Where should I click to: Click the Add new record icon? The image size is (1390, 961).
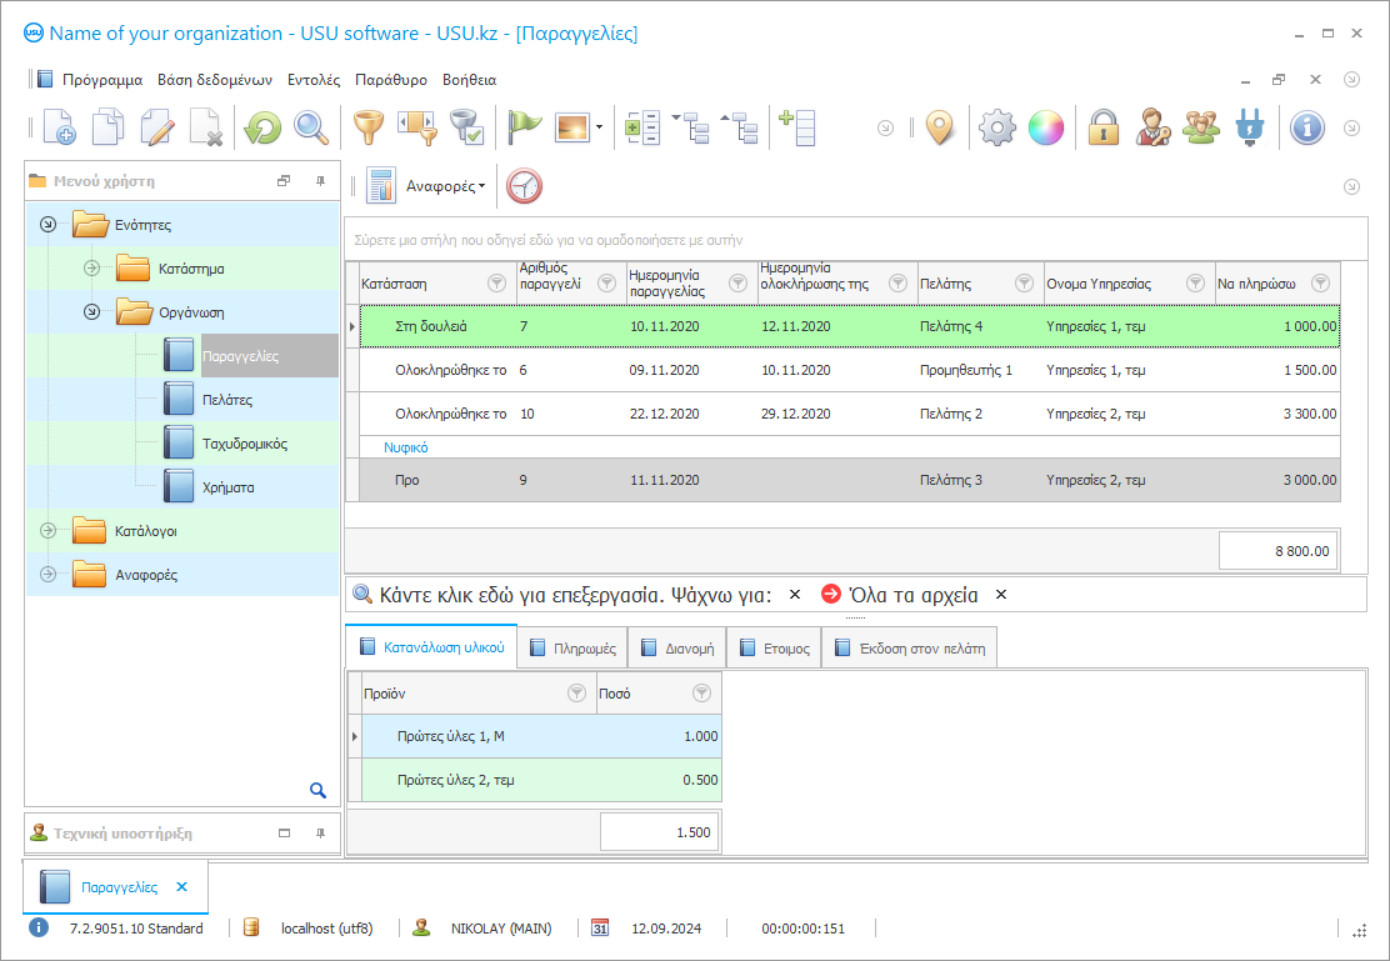coord(59,128)
